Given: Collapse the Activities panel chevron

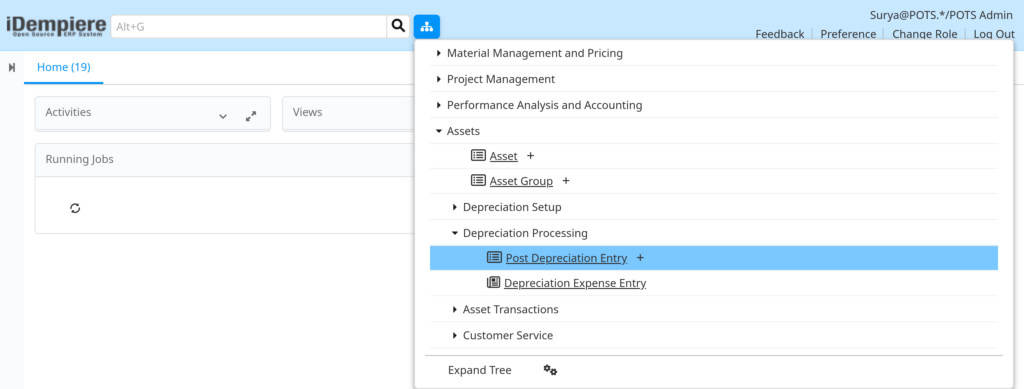Looking at the screenshot, I should [x=223, y=116].
